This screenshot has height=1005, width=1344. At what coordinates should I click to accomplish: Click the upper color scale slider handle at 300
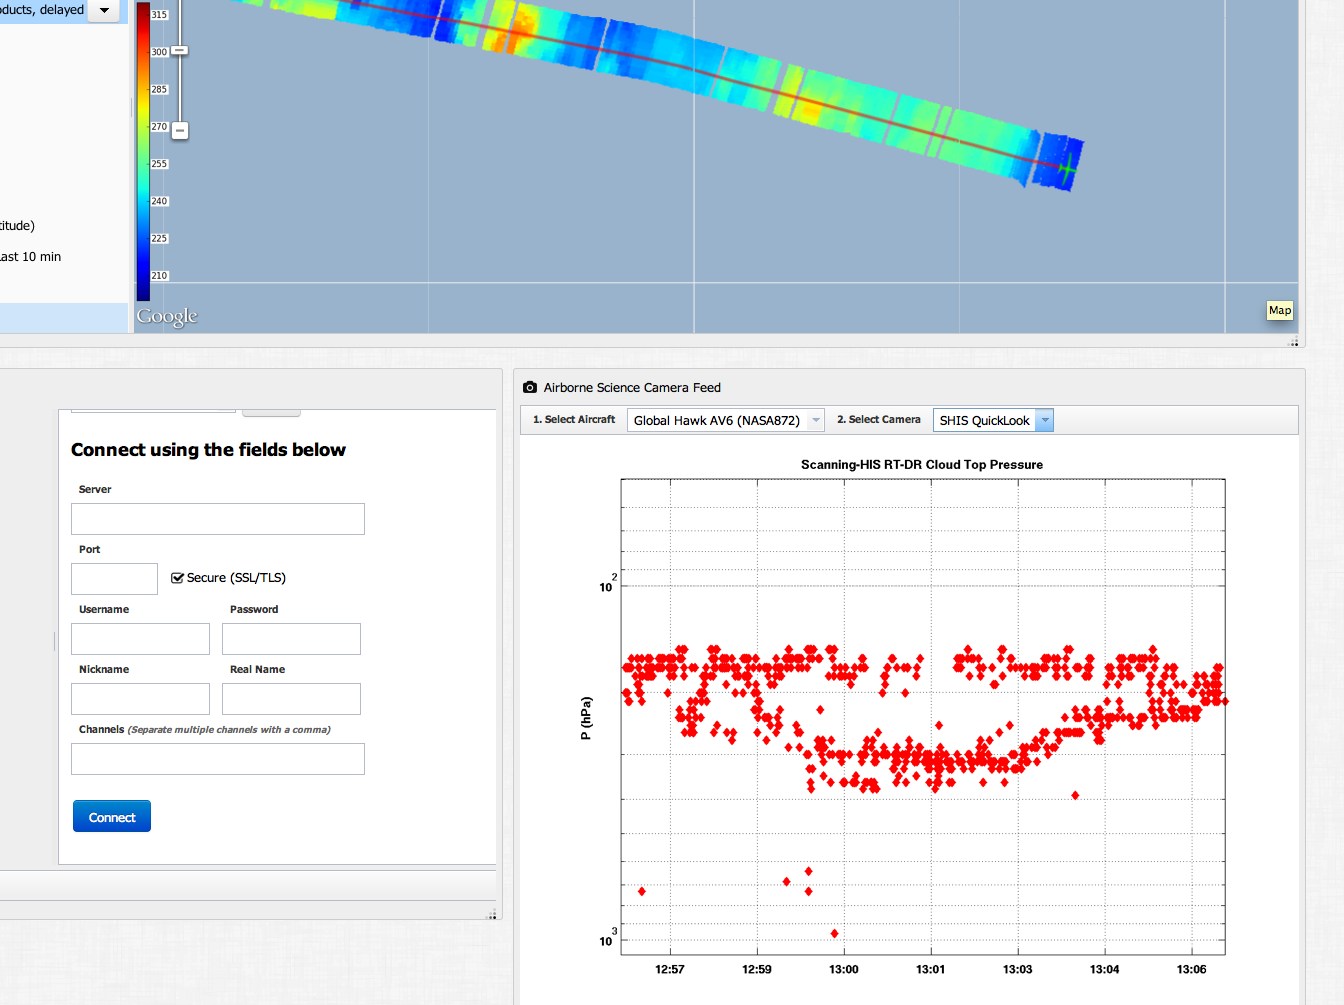point(180,50)
